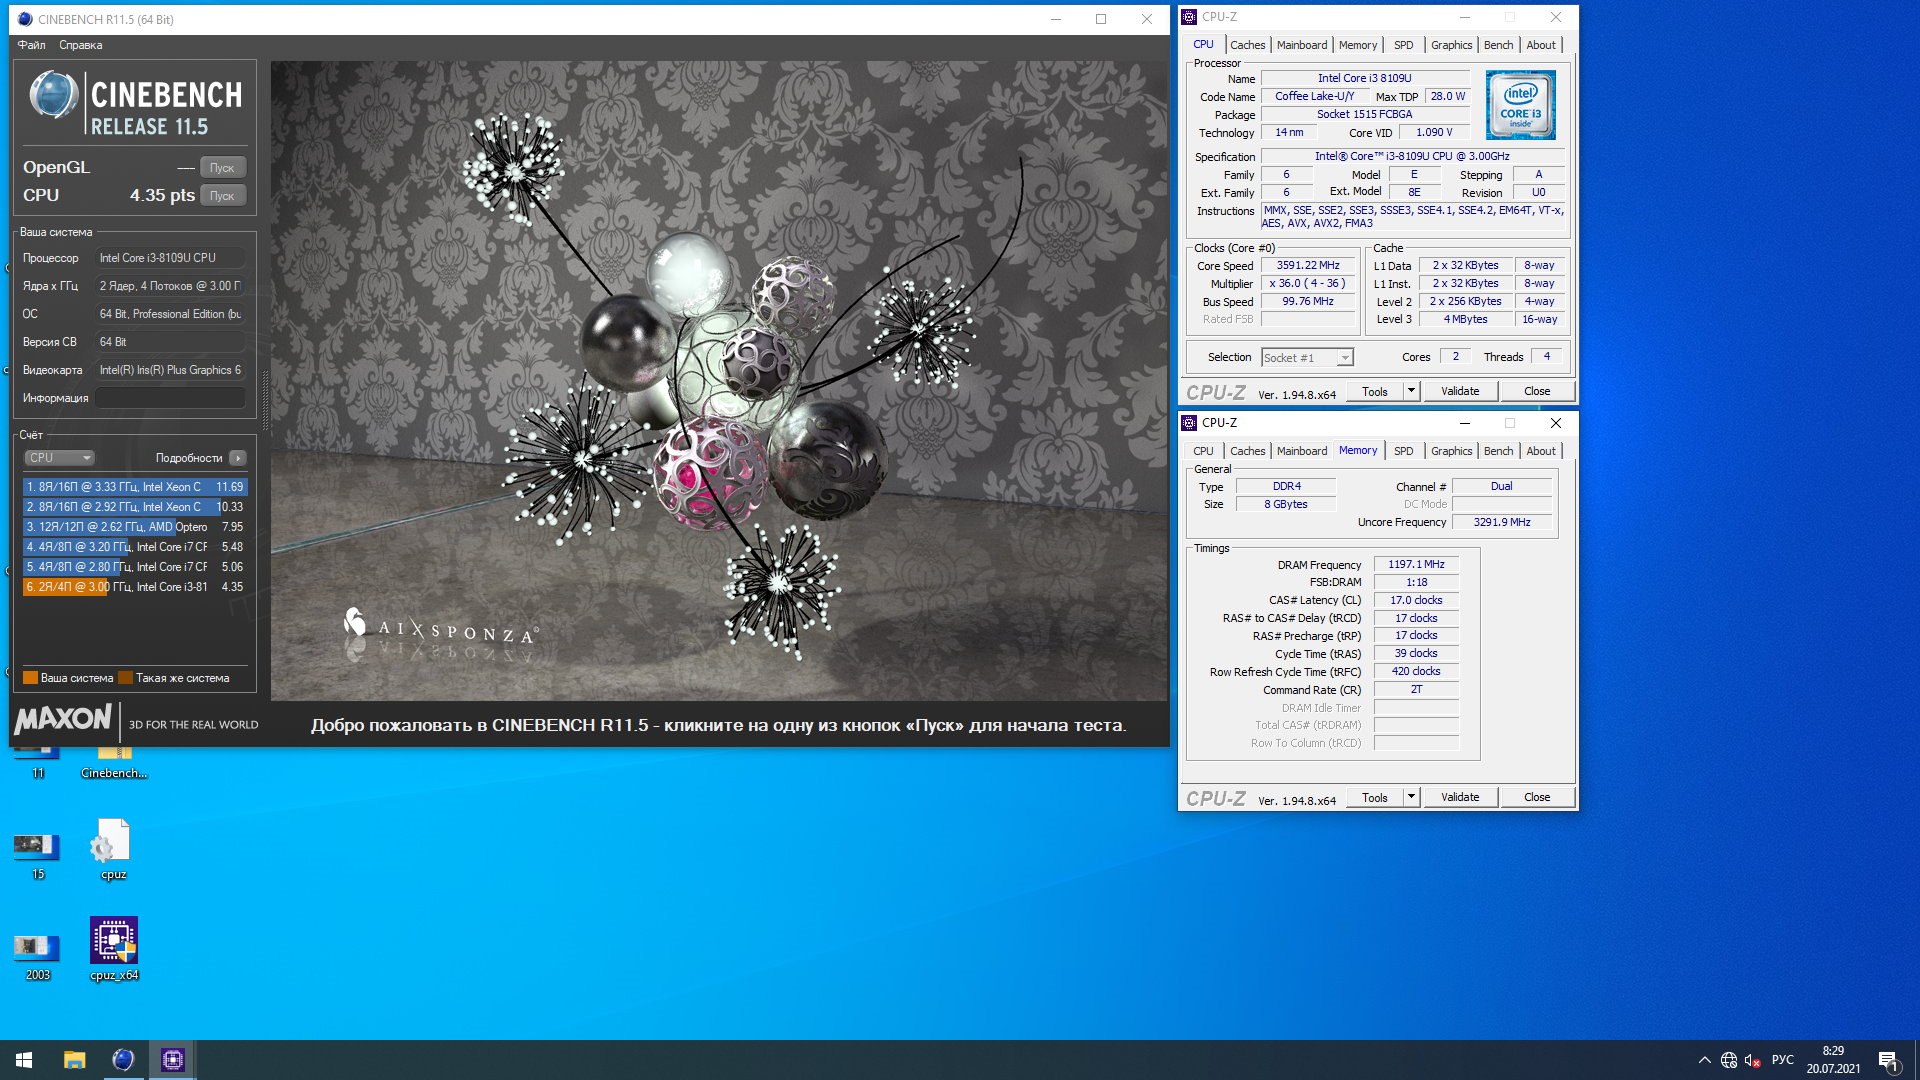Open Graphics tab in lower CPU-Z window
This screenshot has height=1080, width=1920.
pyautogui.click(x=1451, y=451)
